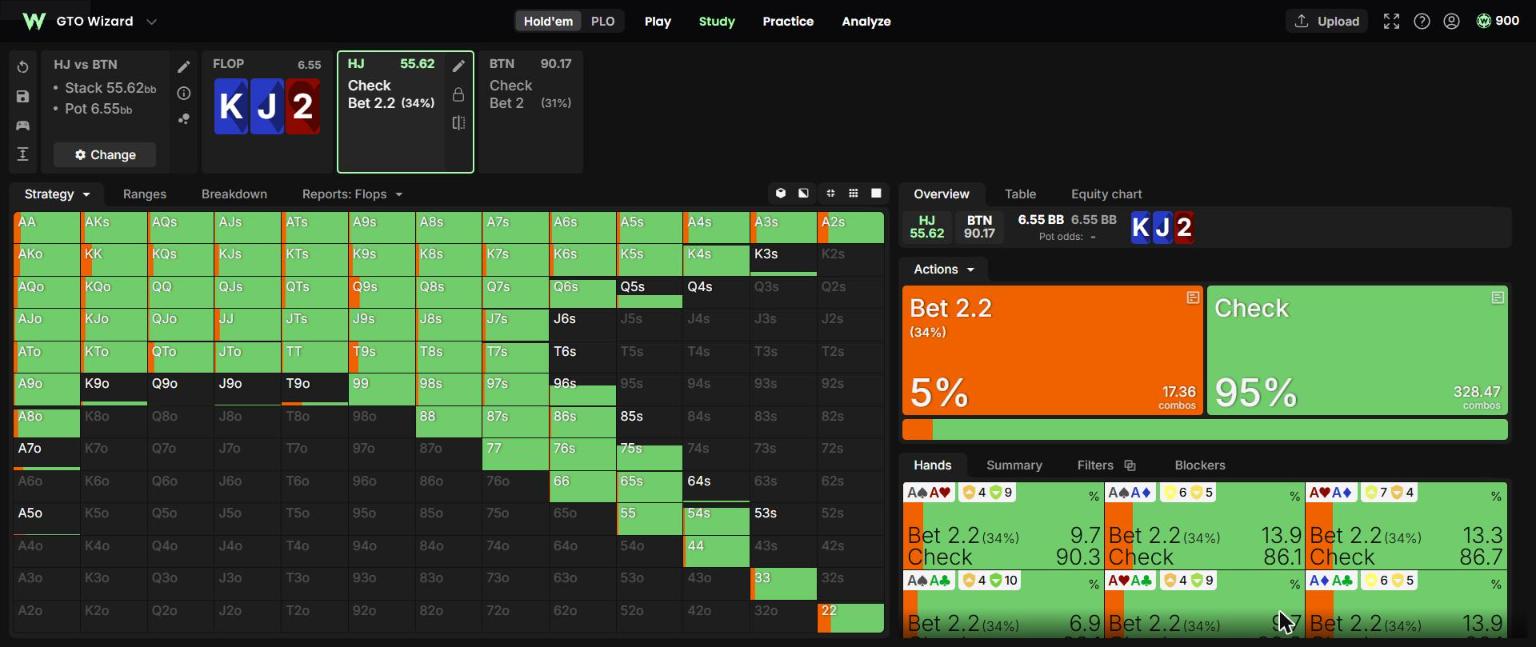
Task: Open the Study menu
Action: coord(717,21)
